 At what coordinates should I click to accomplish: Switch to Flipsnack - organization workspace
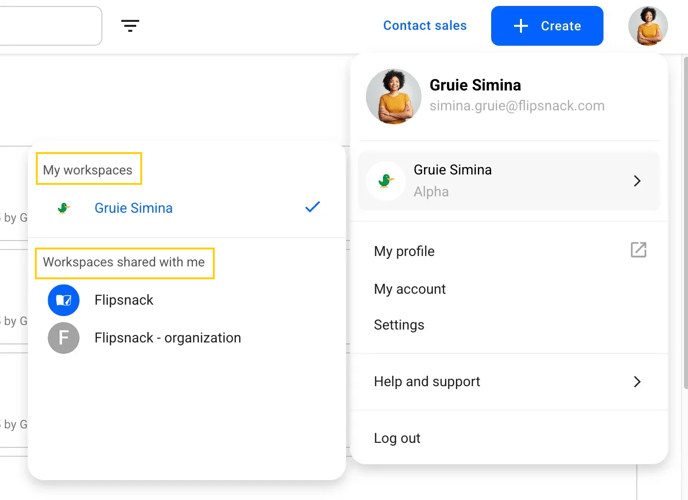(168, 338)
